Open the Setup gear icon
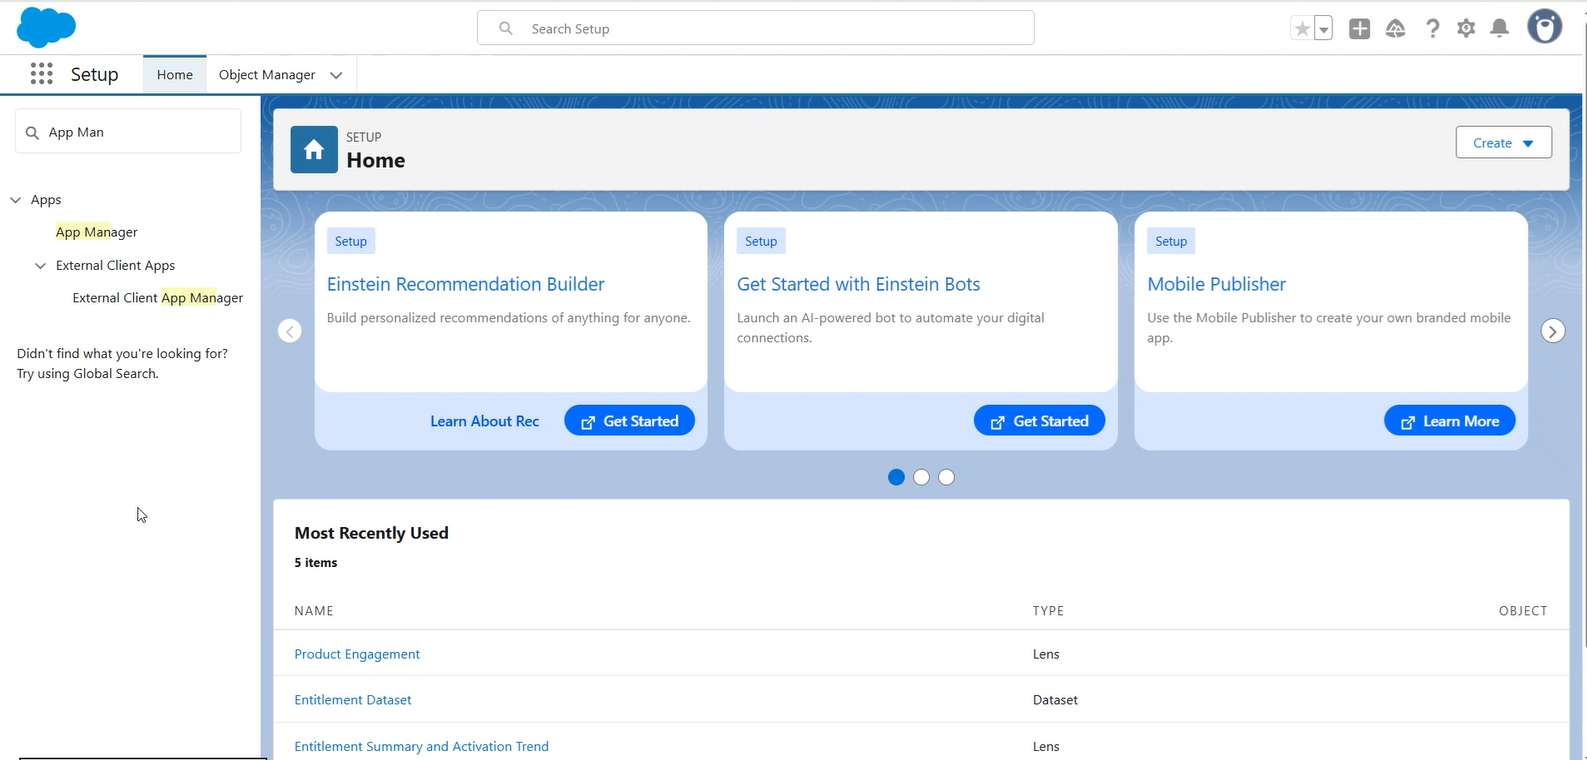1587x760 pixels. click(1466, 29)
